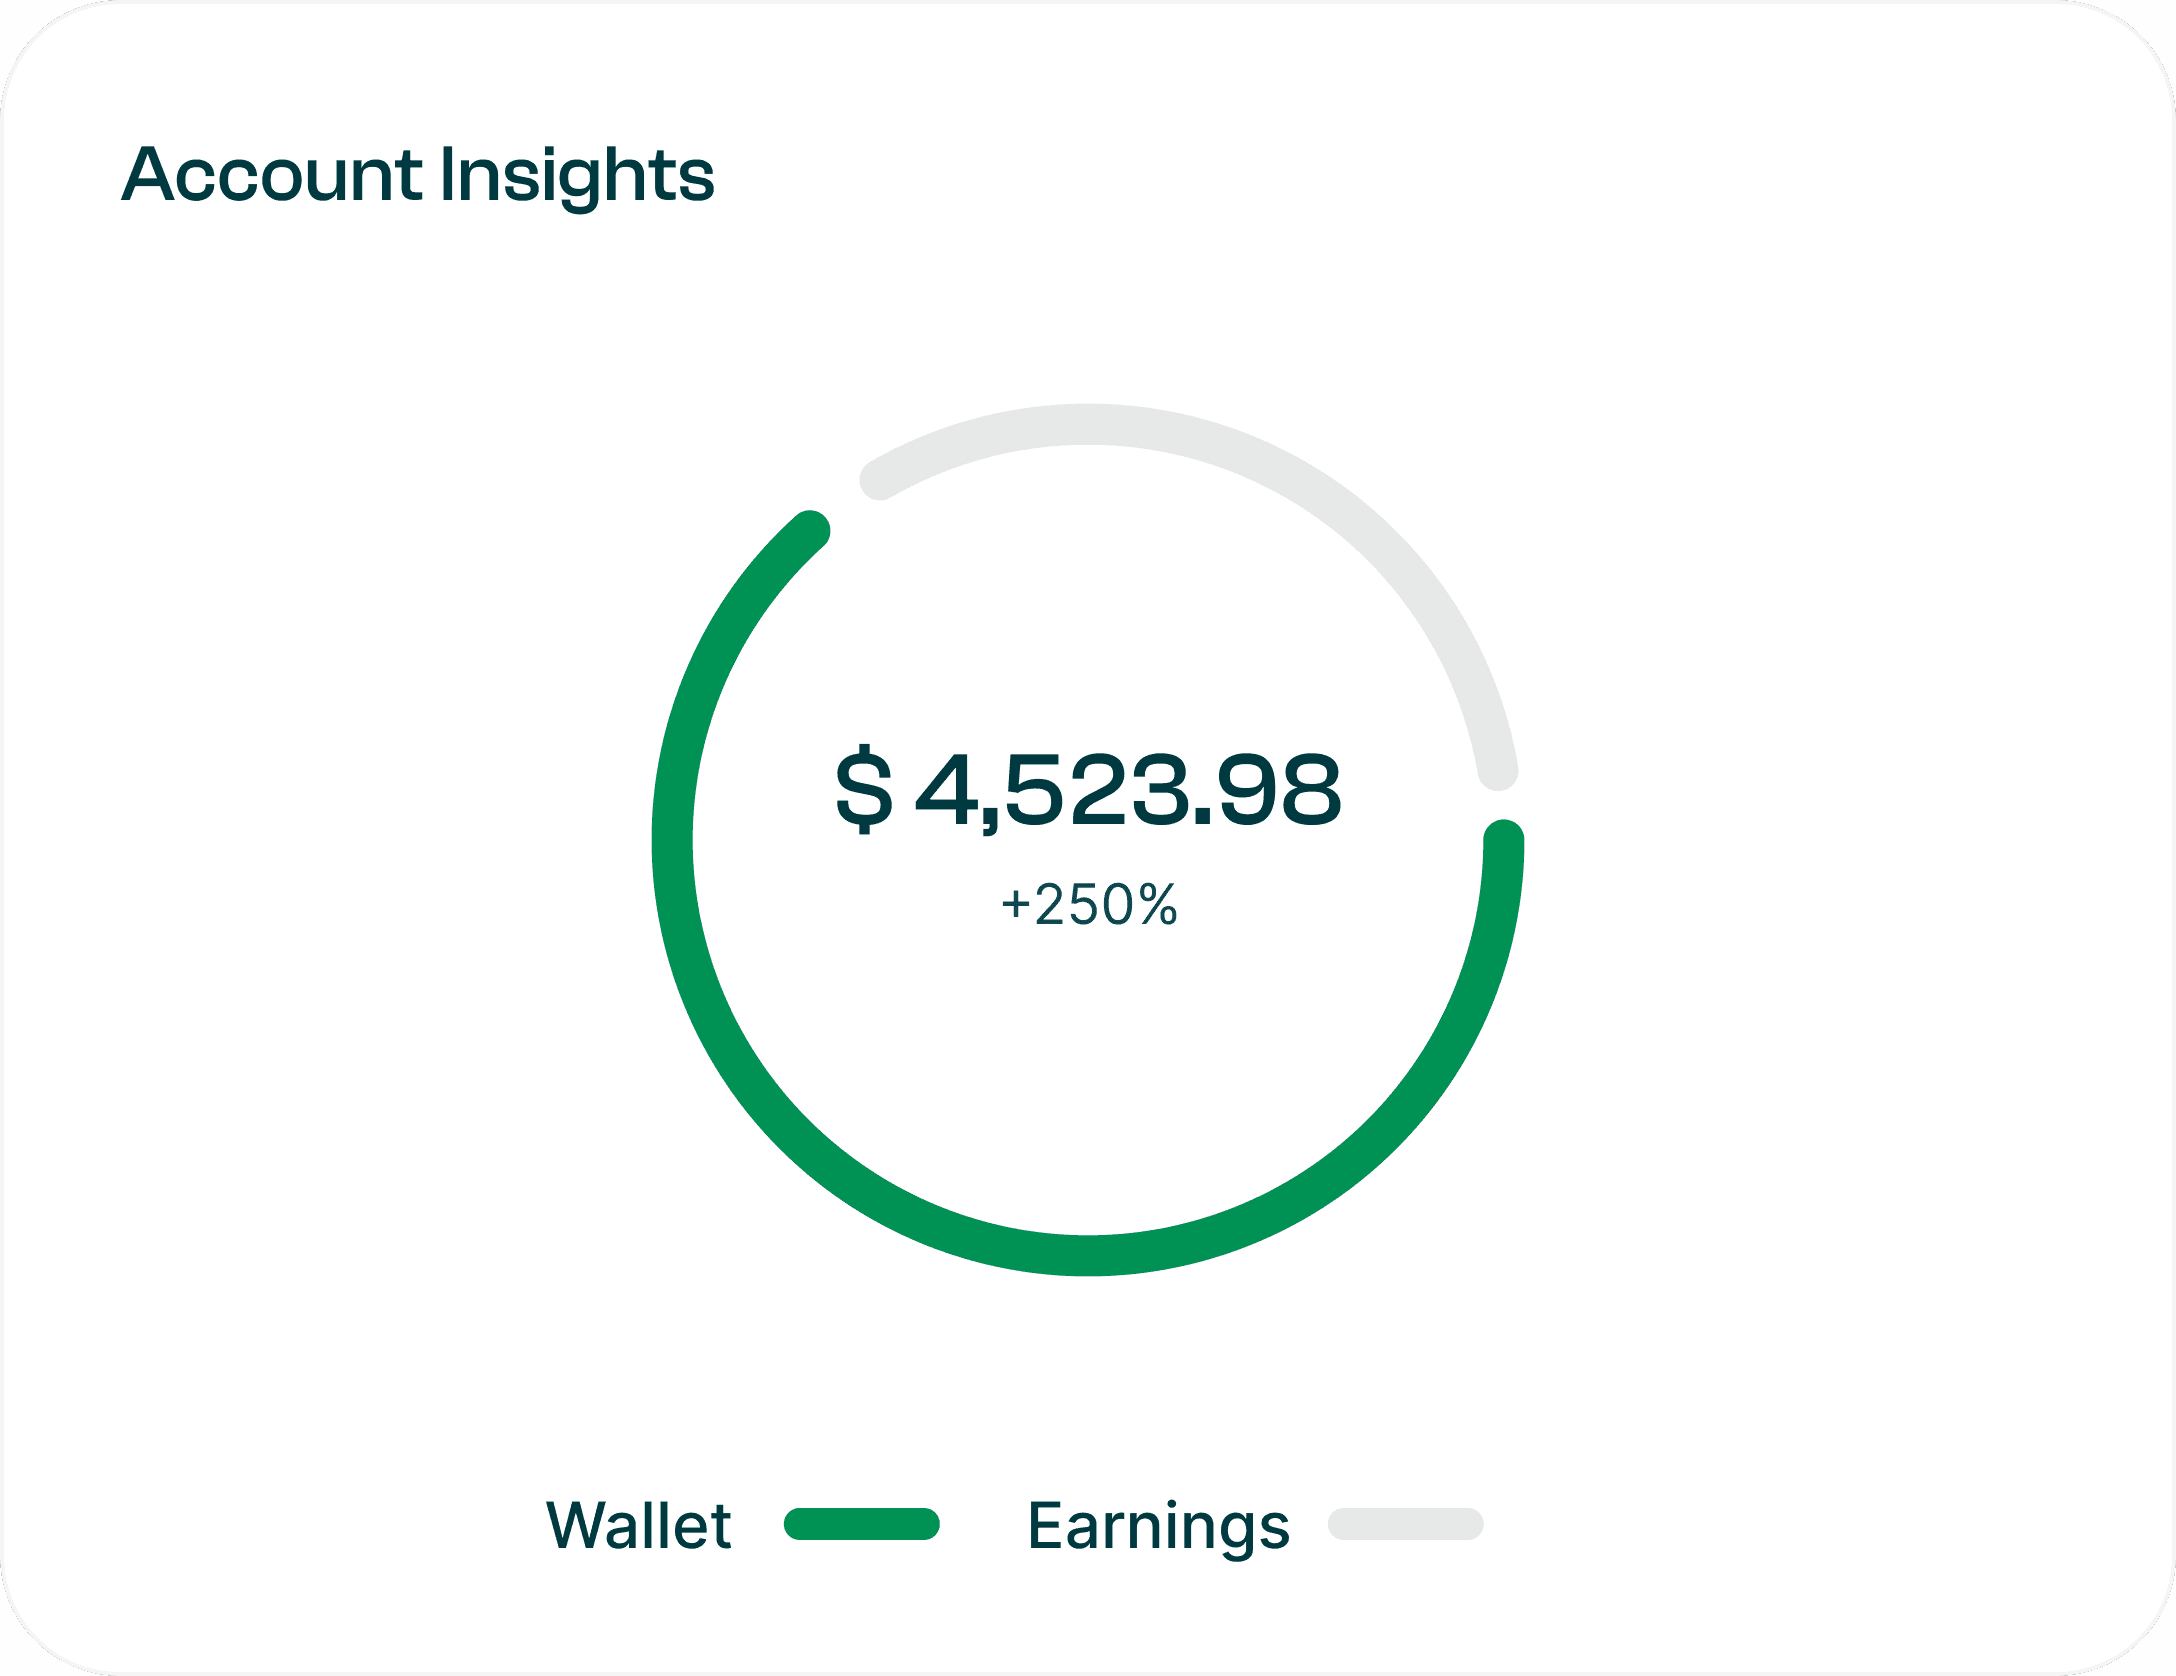2176x1676 pixels.
Task: Click the gray arc's top-left rounded end
Action: pyautogui.click(x=879, y=480)
